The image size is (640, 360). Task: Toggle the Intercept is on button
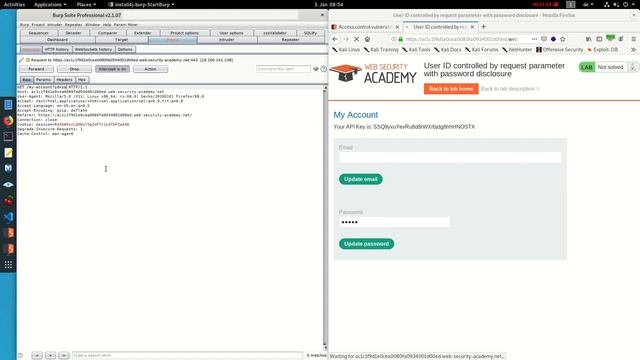click(112, 69)
